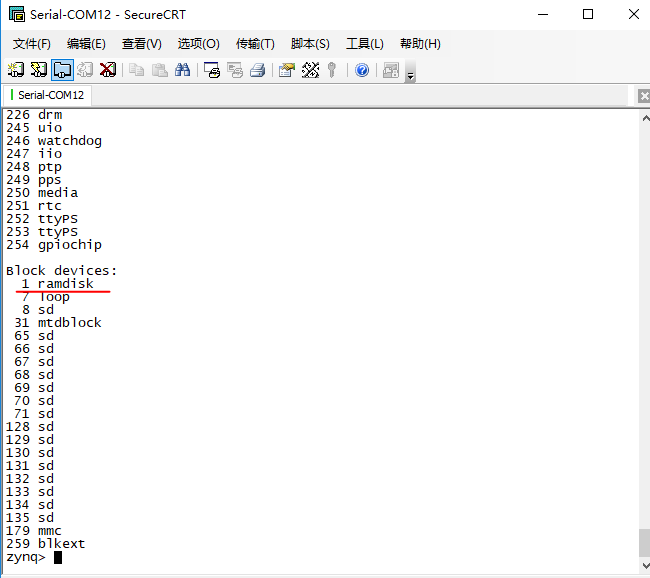Click the '252 ttyPS' line
This screenshot has height=578, width=650.
42,219
